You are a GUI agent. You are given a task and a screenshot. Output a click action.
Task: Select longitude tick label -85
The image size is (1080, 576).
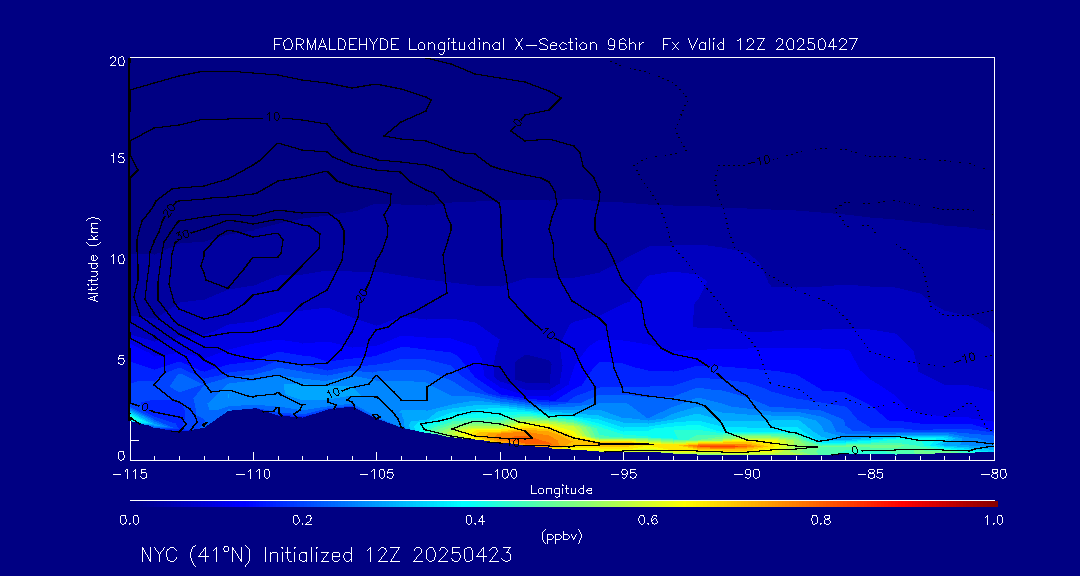pos(870,474)
